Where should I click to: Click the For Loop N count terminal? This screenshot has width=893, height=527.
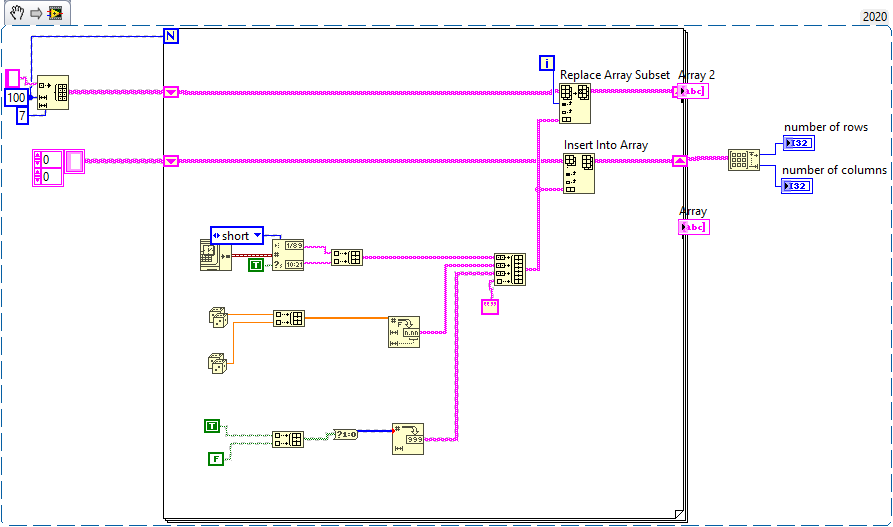pyautogui.click(x=171, y=36)
